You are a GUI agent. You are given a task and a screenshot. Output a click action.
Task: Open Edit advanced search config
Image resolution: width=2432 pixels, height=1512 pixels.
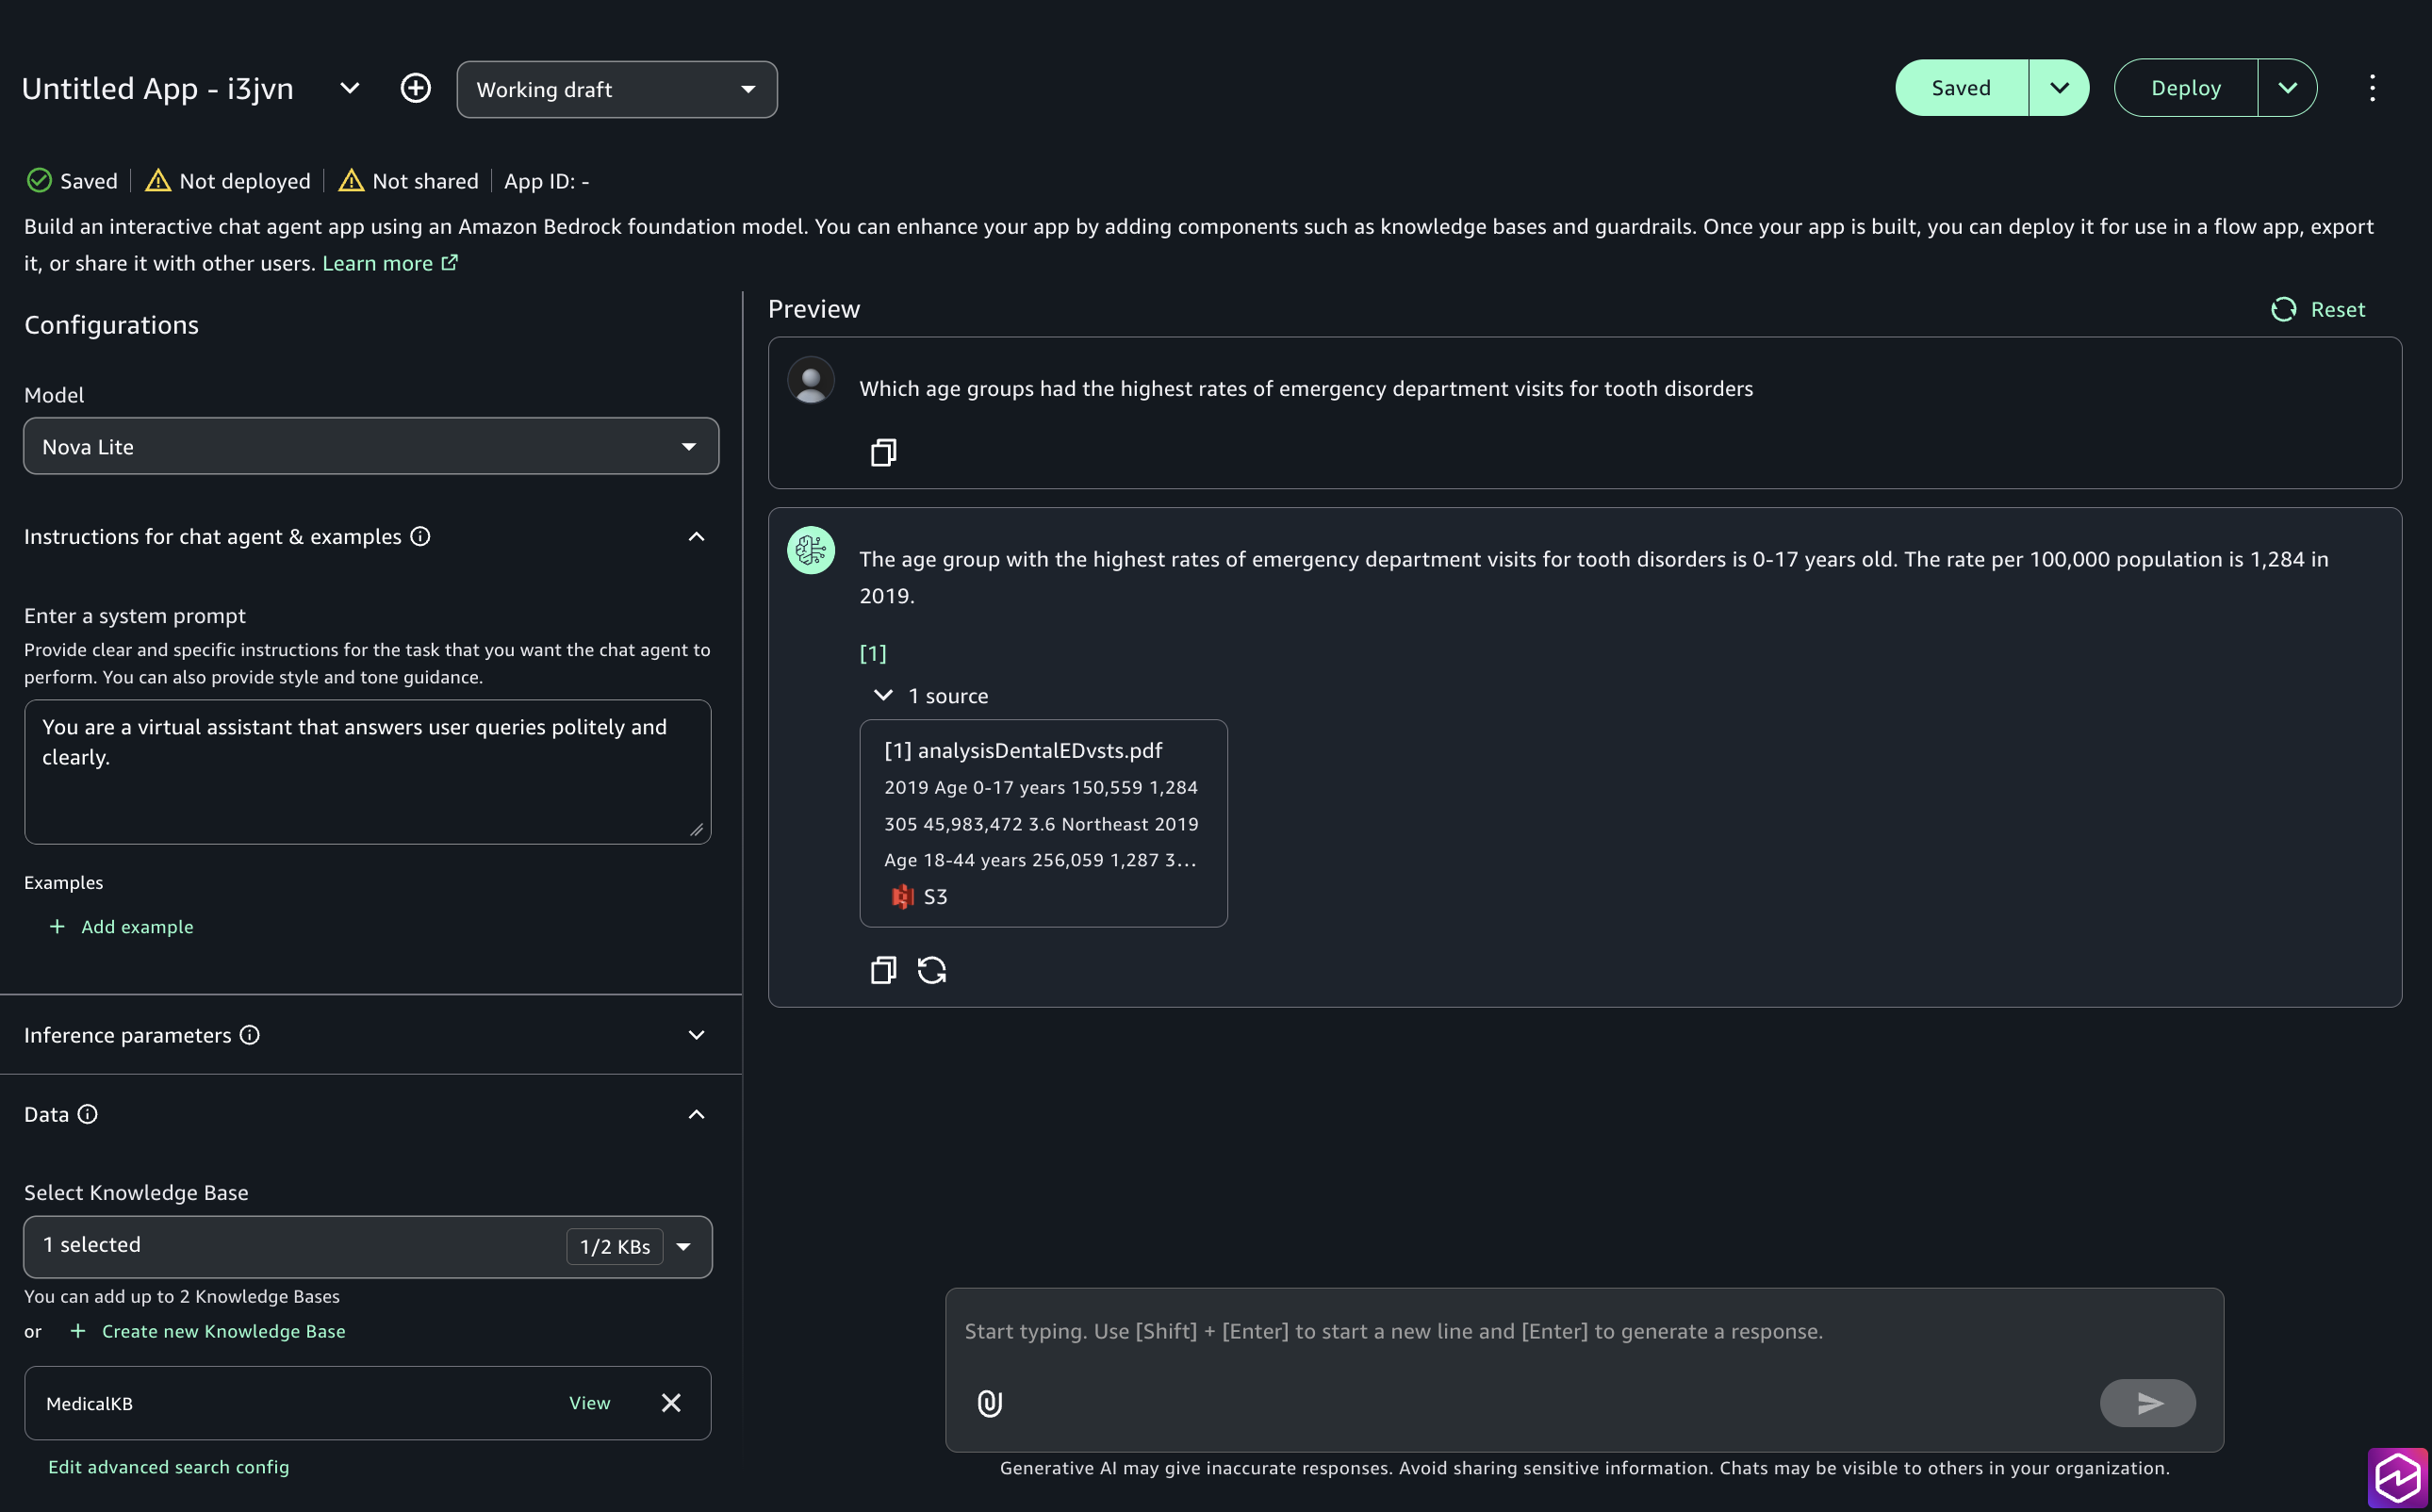(168, 1467)
